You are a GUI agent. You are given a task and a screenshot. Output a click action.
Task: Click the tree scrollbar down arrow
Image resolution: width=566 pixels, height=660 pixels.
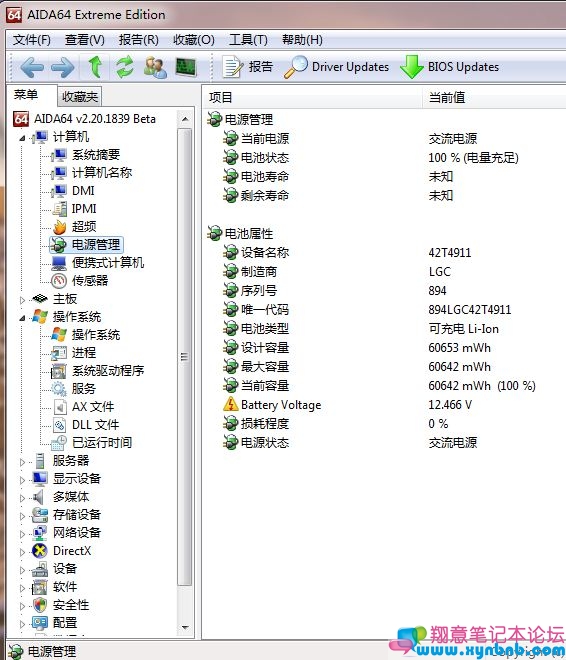click(185, 628)
